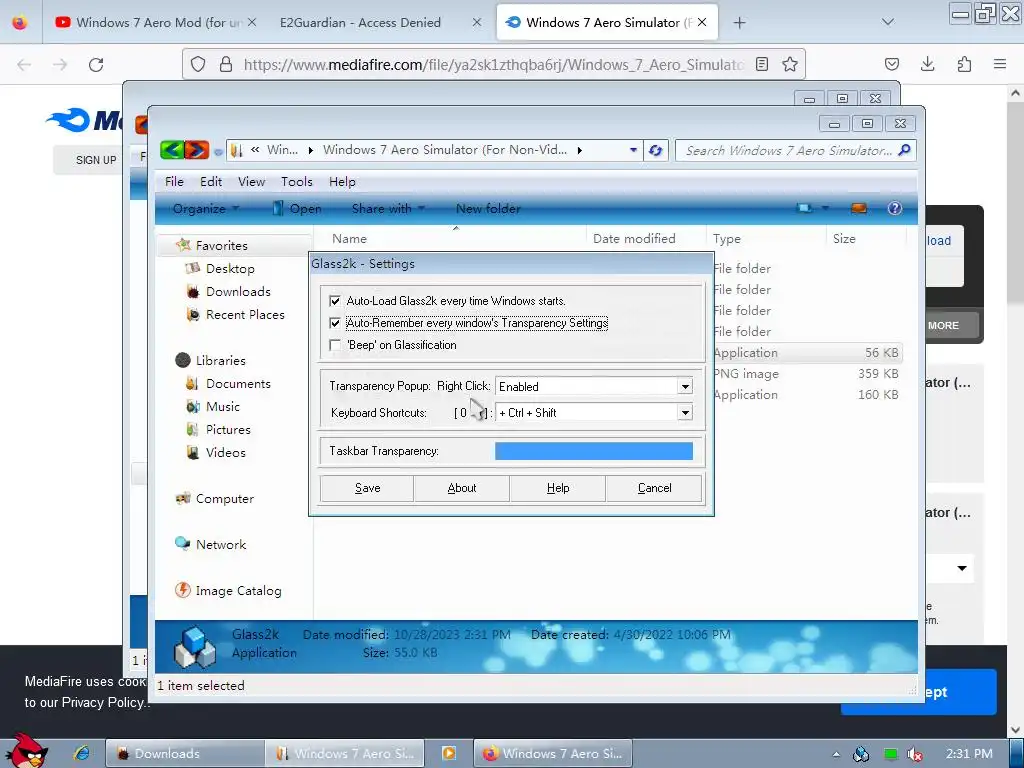Expand Share with dropdown
Screen dimensions: 1024x768
[389, 208]
